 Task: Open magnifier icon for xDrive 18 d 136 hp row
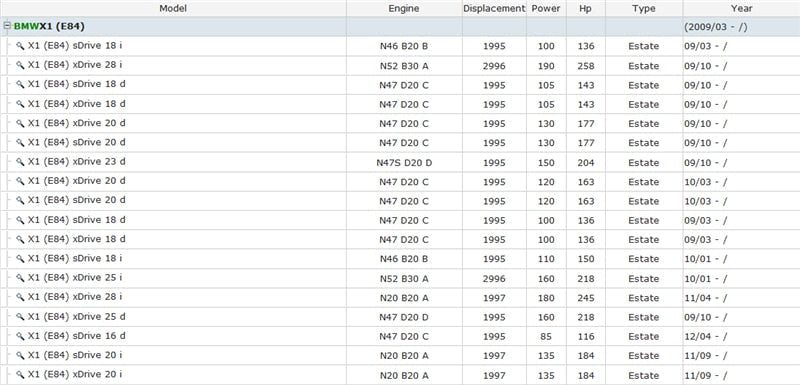20,240
